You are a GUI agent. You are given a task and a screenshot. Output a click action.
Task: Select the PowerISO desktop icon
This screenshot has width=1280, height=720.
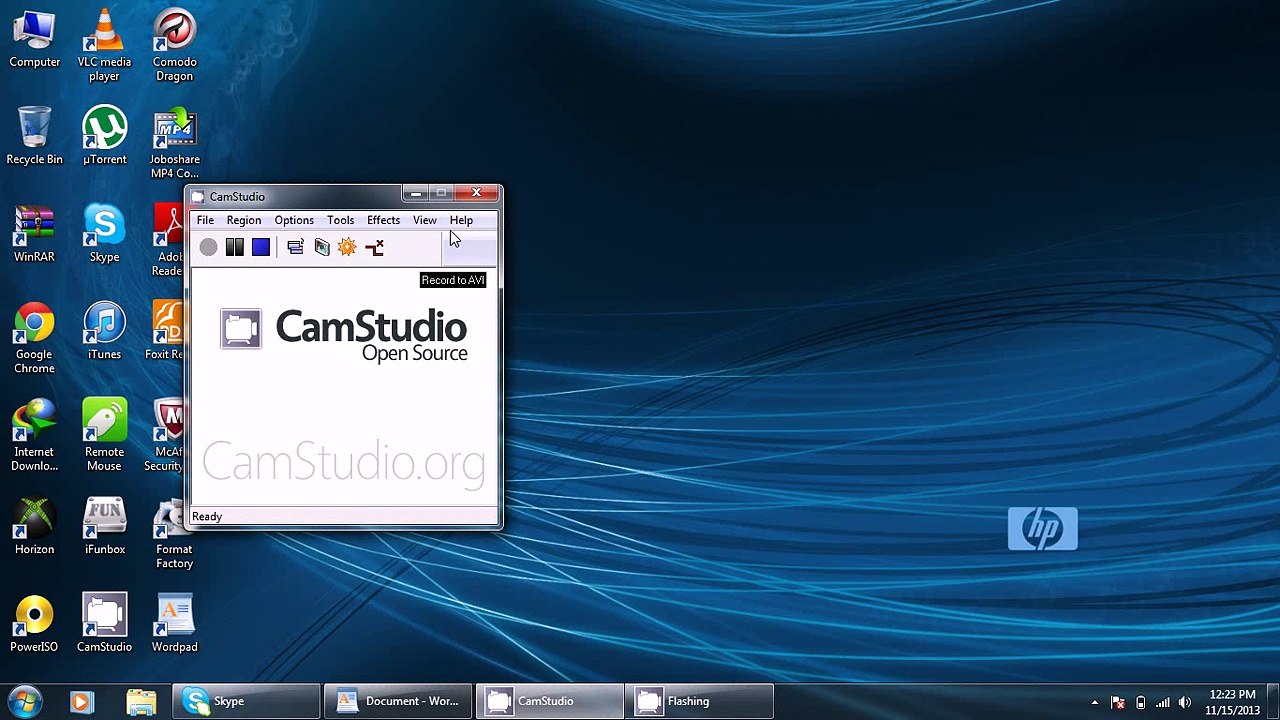coord(35,624)
